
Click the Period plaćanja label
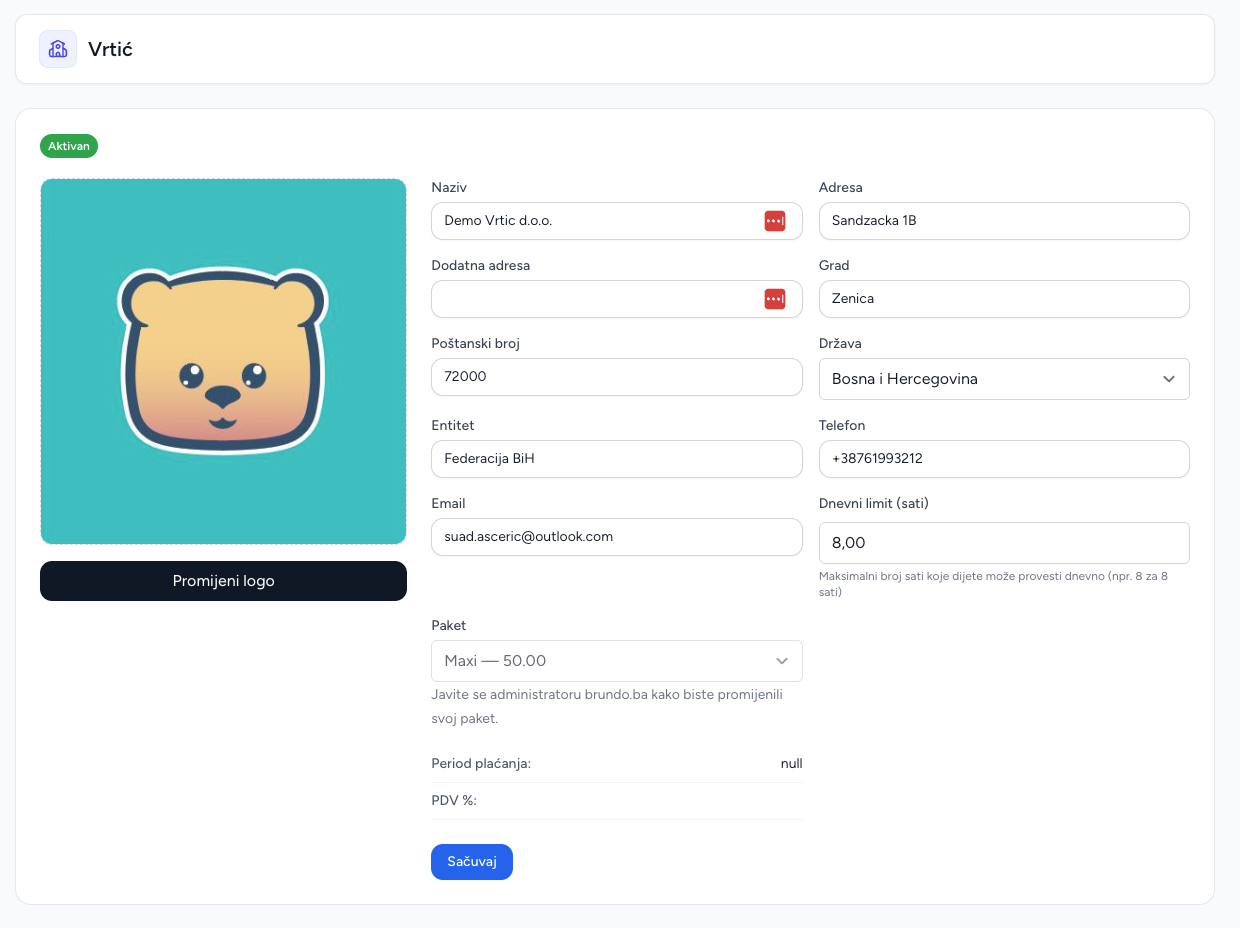pos(481,764)
